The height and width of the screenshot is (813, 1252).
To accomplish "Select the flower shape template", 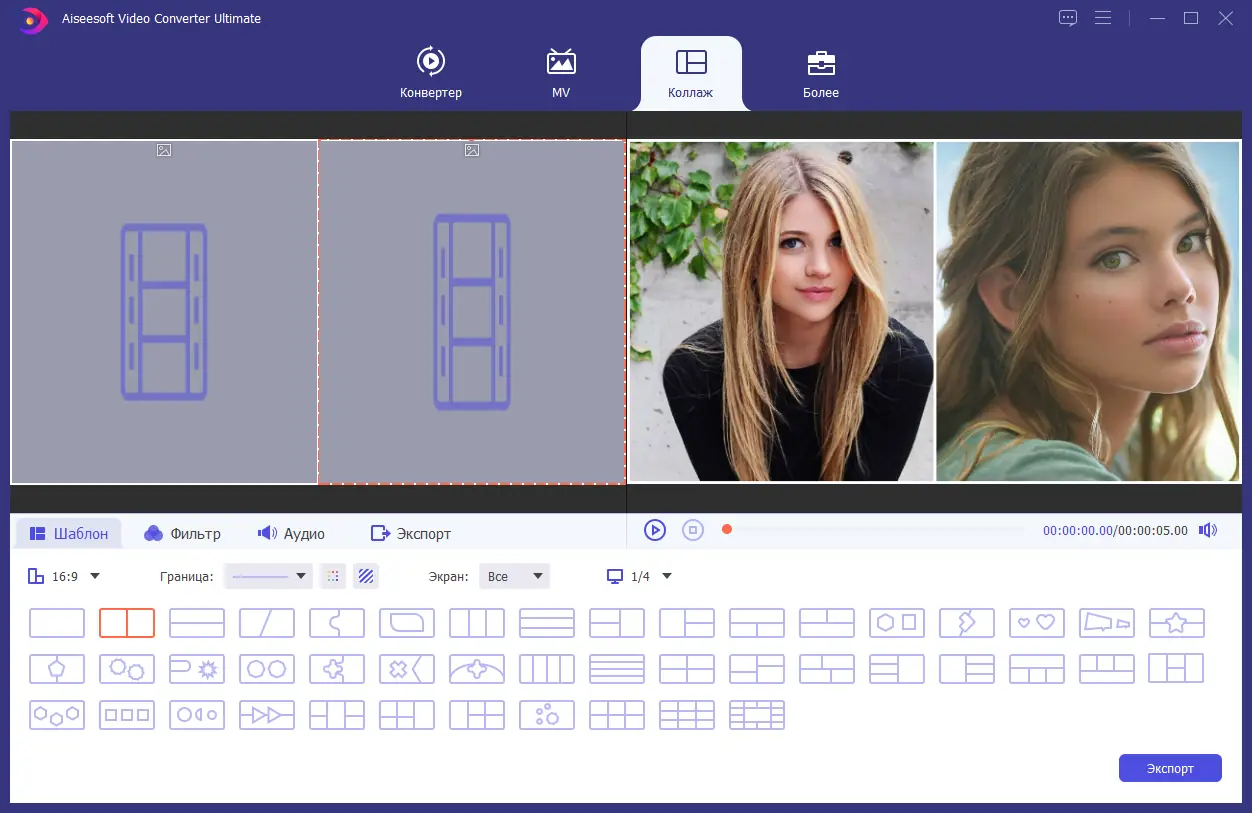I will (337, 669).
